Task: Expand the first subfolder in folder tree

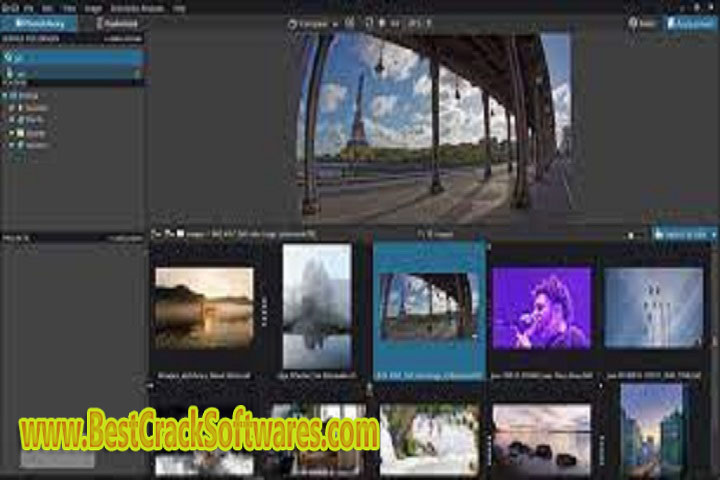Action: coord(12,108)
